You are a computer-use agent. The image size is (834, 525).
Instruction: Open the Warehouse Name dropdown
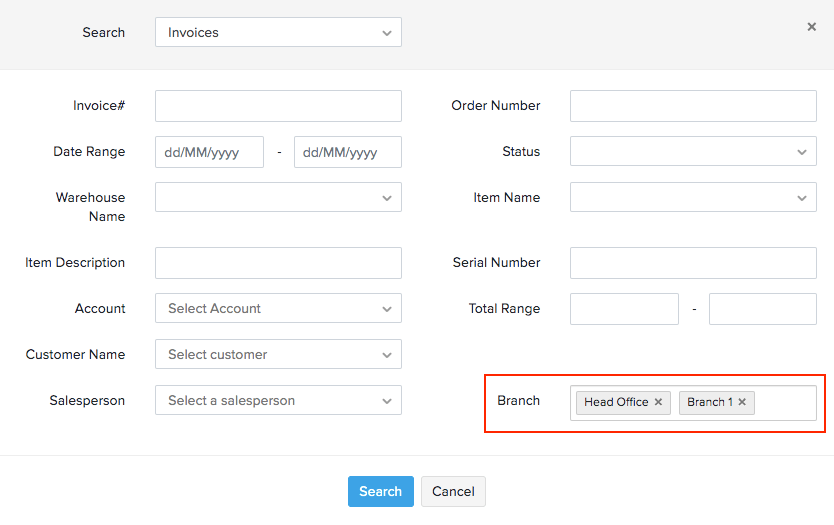pyautogui.click(x=278, y=198)
